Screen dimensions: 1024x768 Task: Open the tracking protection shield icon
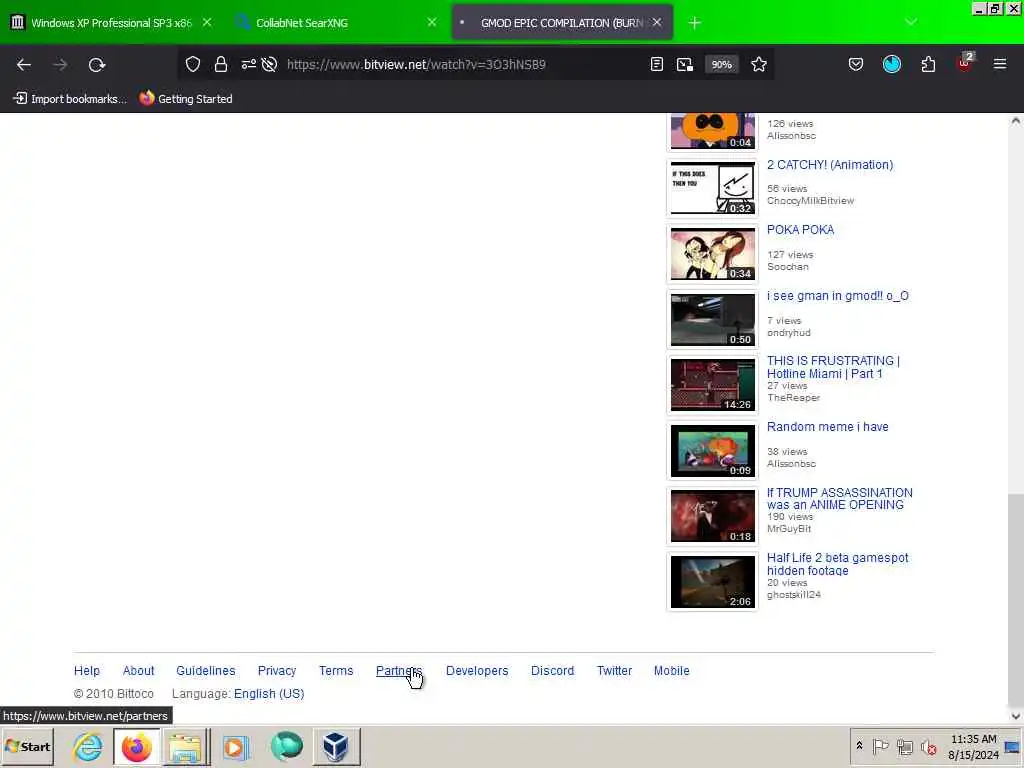point(193,64)
